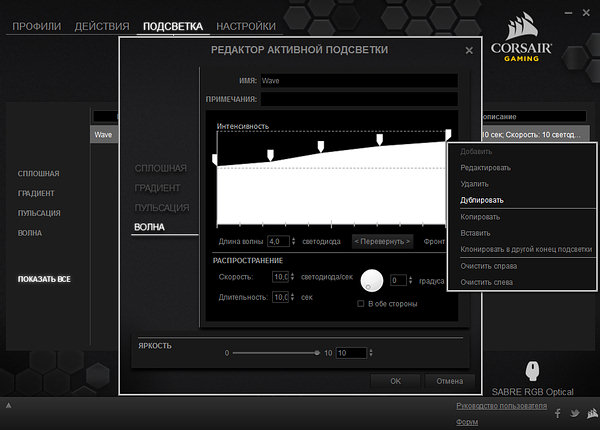
Task: Select the SABRE RGB Optical mouse icon
Action: pyautogui.click(x=531, y=371)
